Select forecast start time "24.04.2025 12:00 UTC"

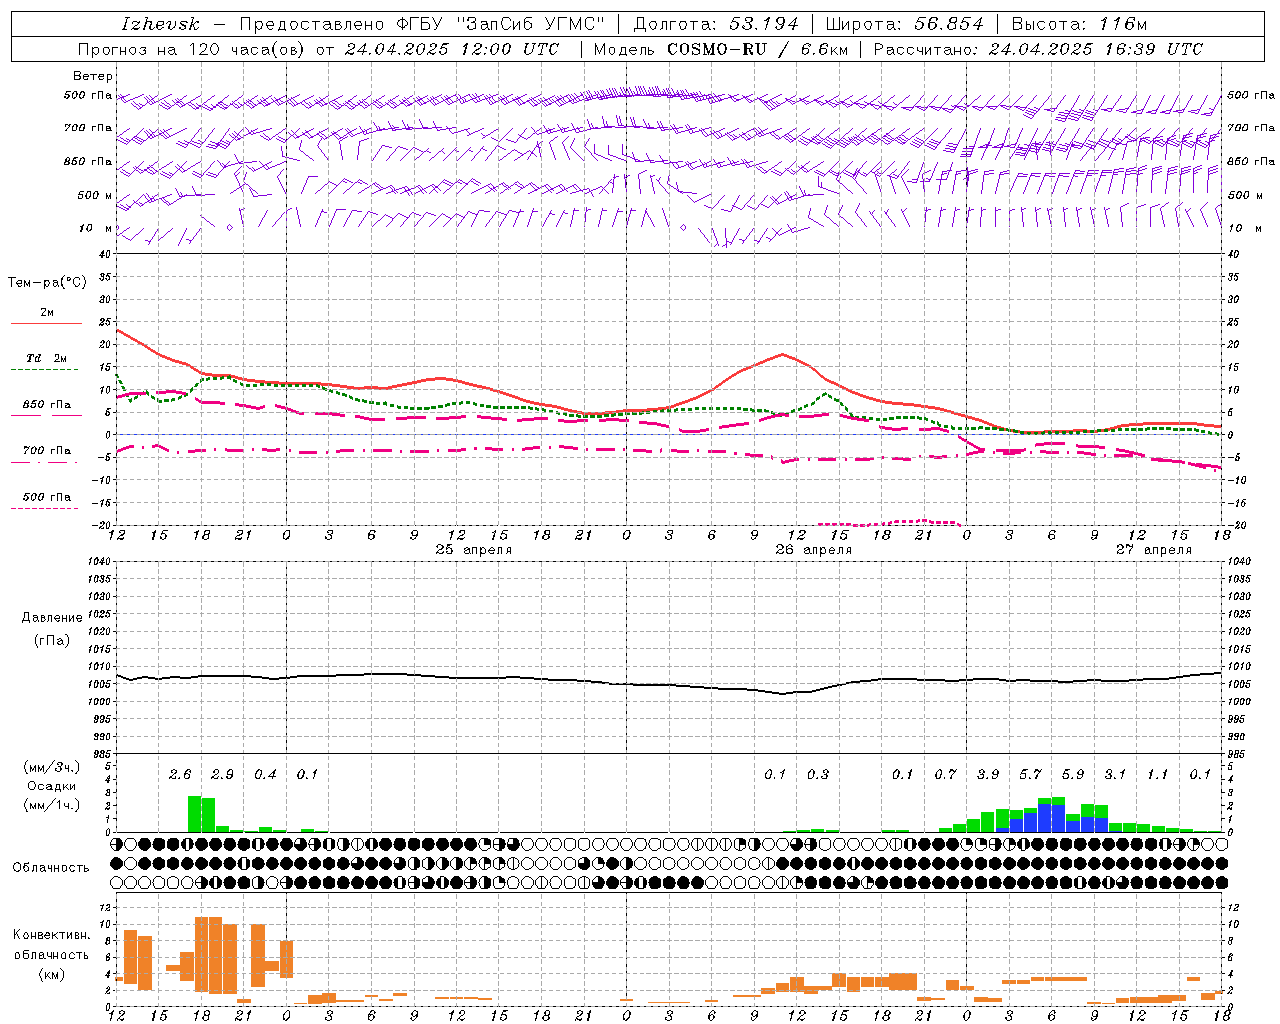click(452, 49)
